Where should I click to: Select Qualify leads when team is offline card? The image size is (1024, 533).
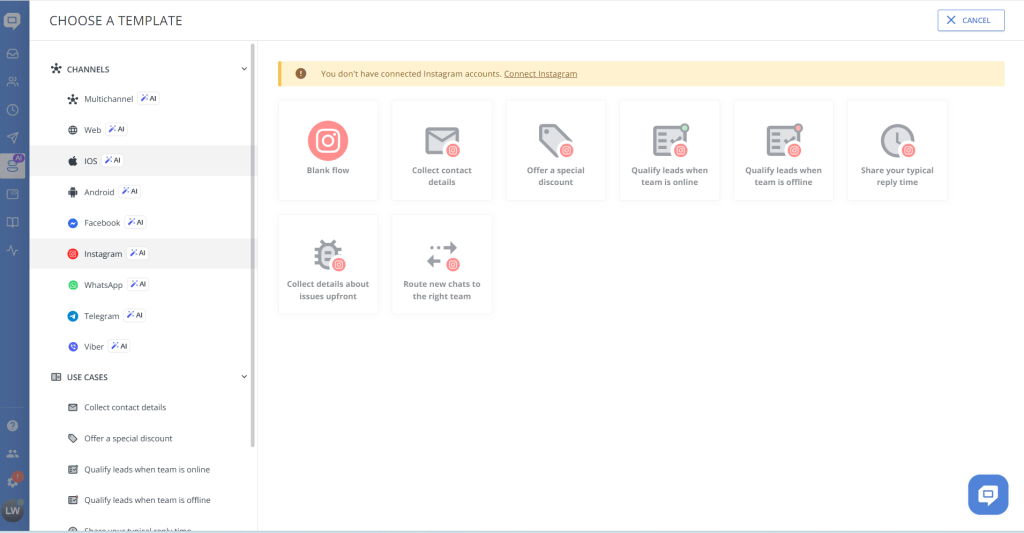(x=783, y=150)
